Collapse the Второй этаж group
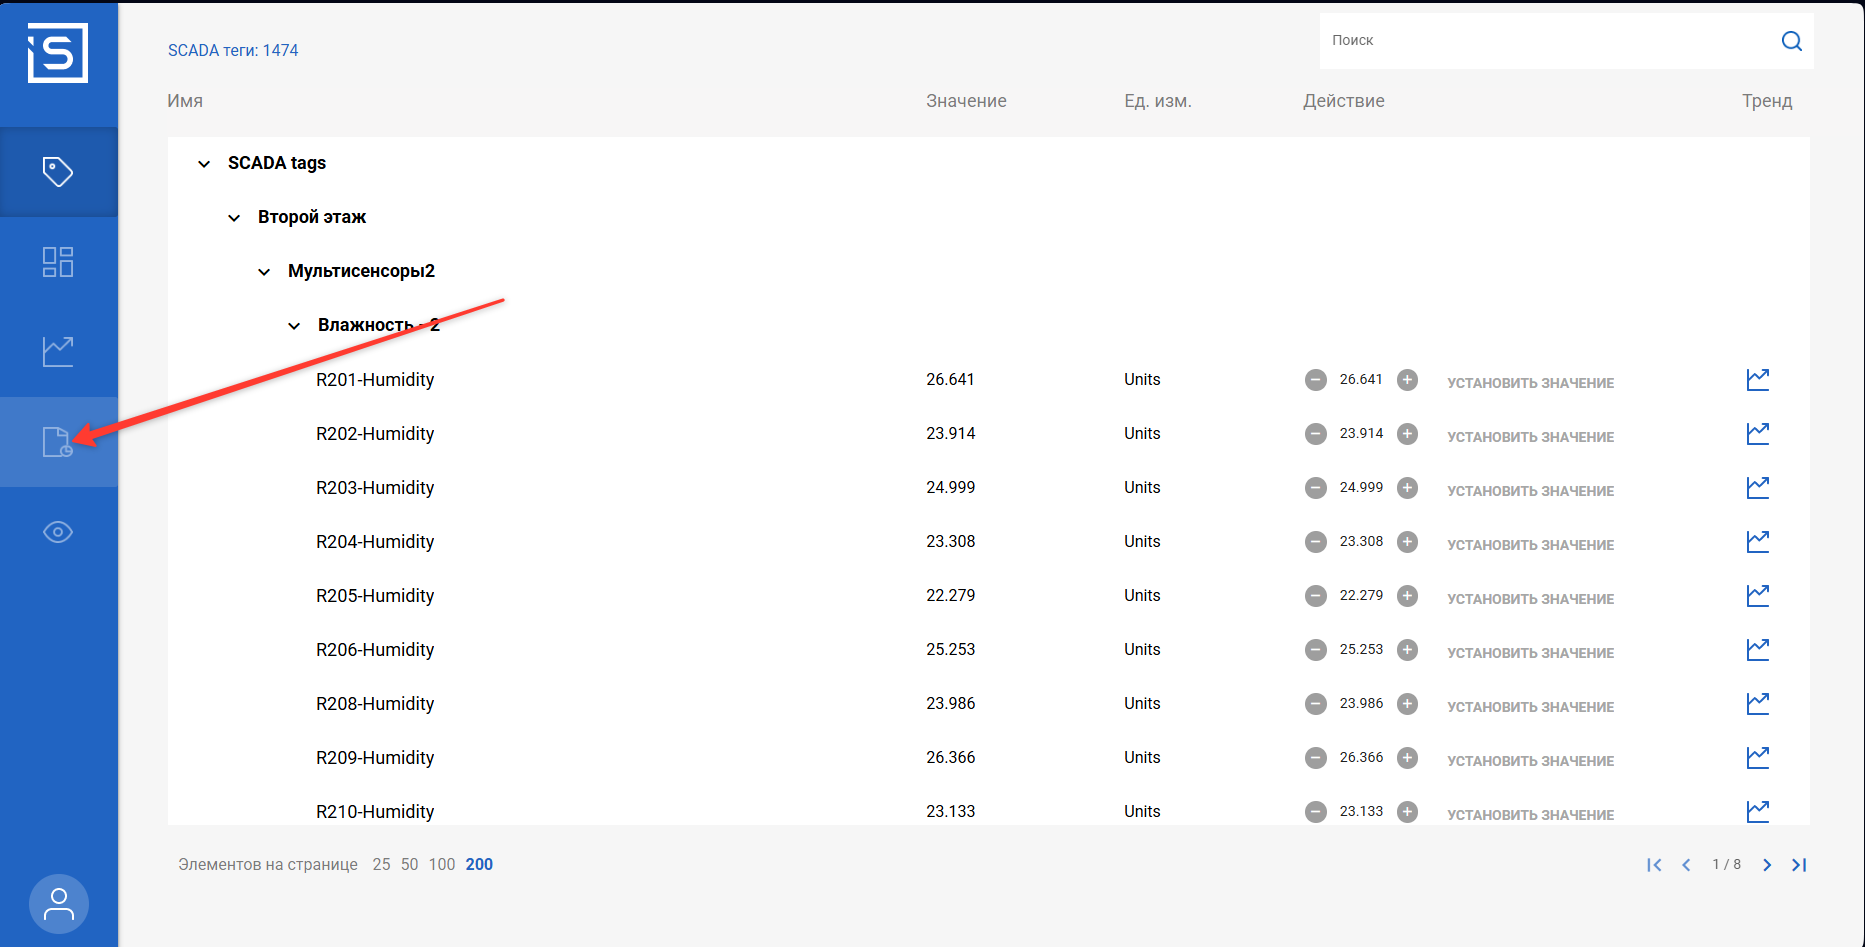Screen dimensions: 1865x947 tap(234, 218)
